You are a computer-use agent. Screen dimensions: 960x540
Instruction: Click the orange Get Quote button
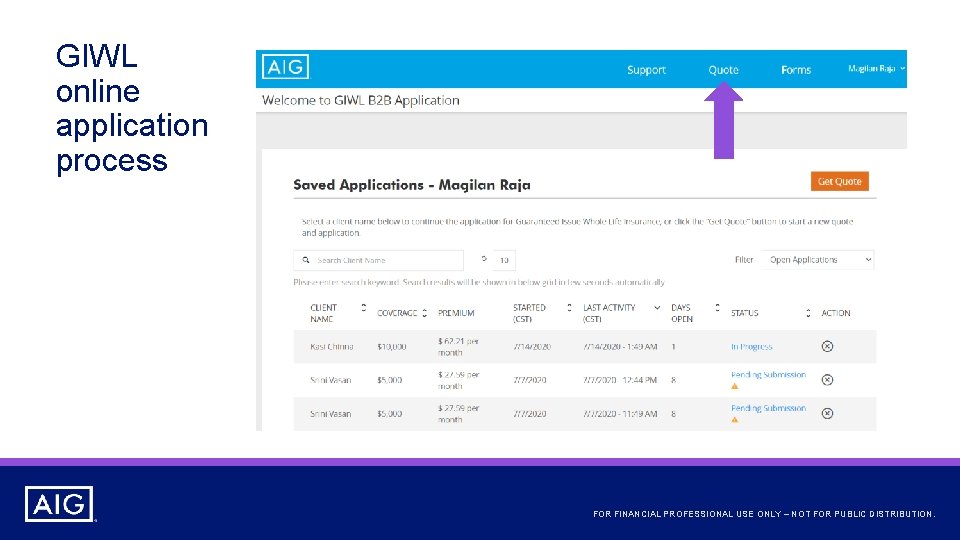click(x=839, y=181)
